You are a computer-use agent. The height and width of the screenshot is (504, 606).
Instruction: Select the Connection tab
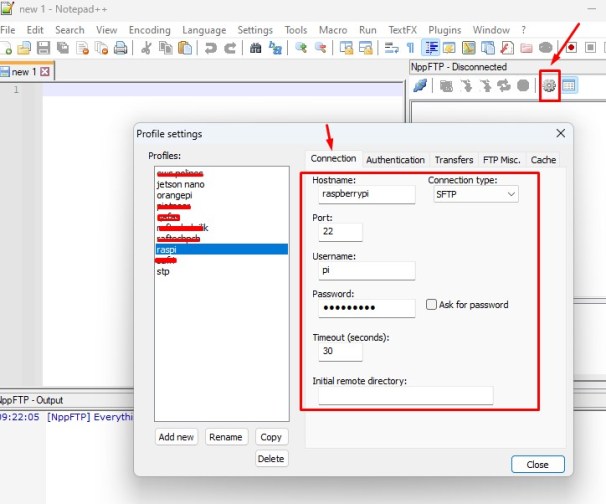tap(334, 159)
